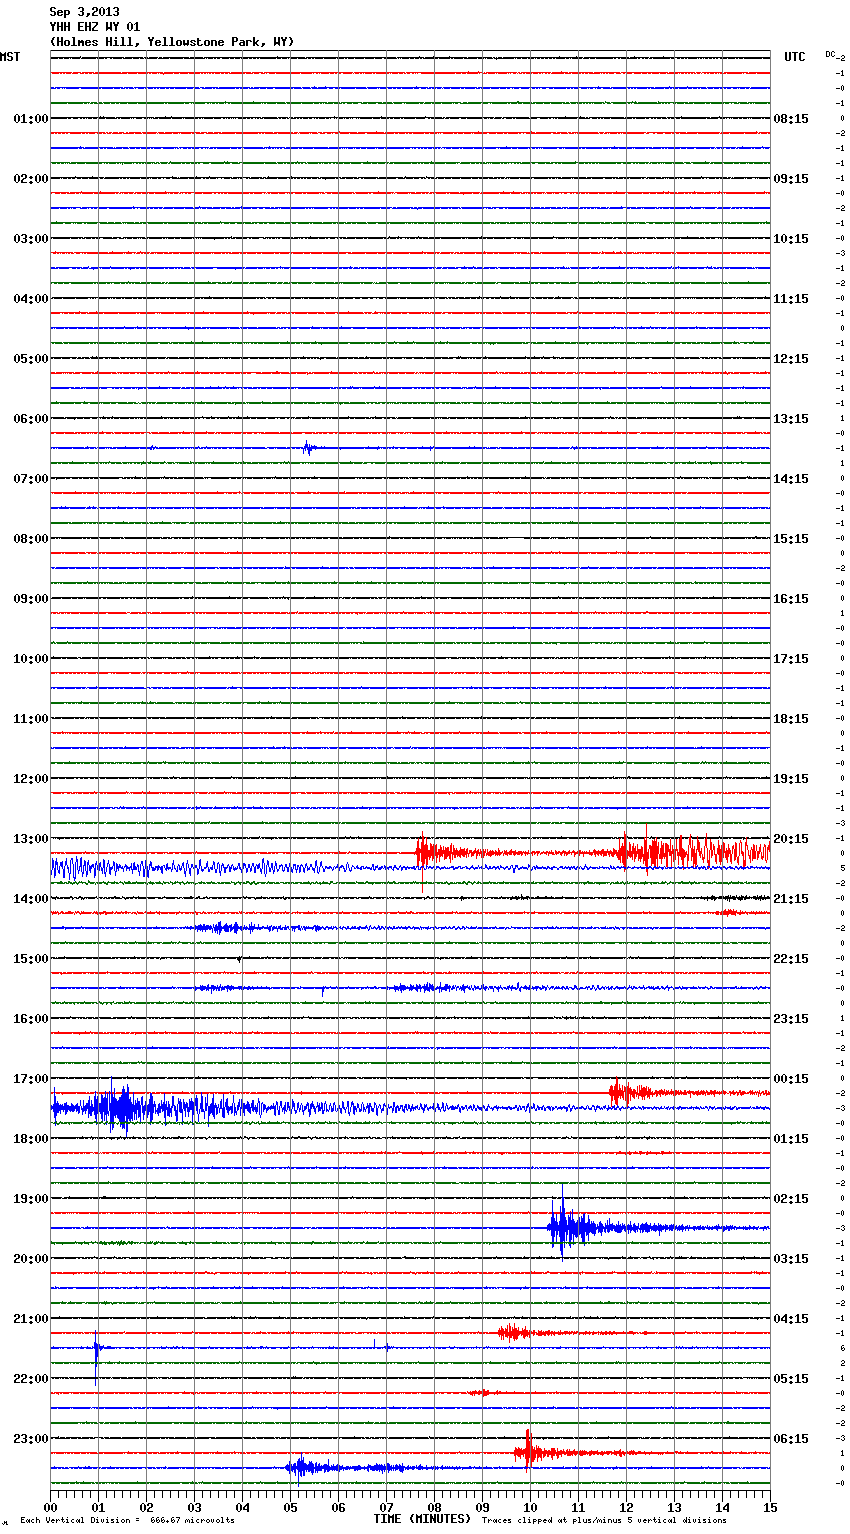This screenshot has height=1534, width=850.
Task: Select the '15:15' UTC time label
Action: tap(791, 539)
